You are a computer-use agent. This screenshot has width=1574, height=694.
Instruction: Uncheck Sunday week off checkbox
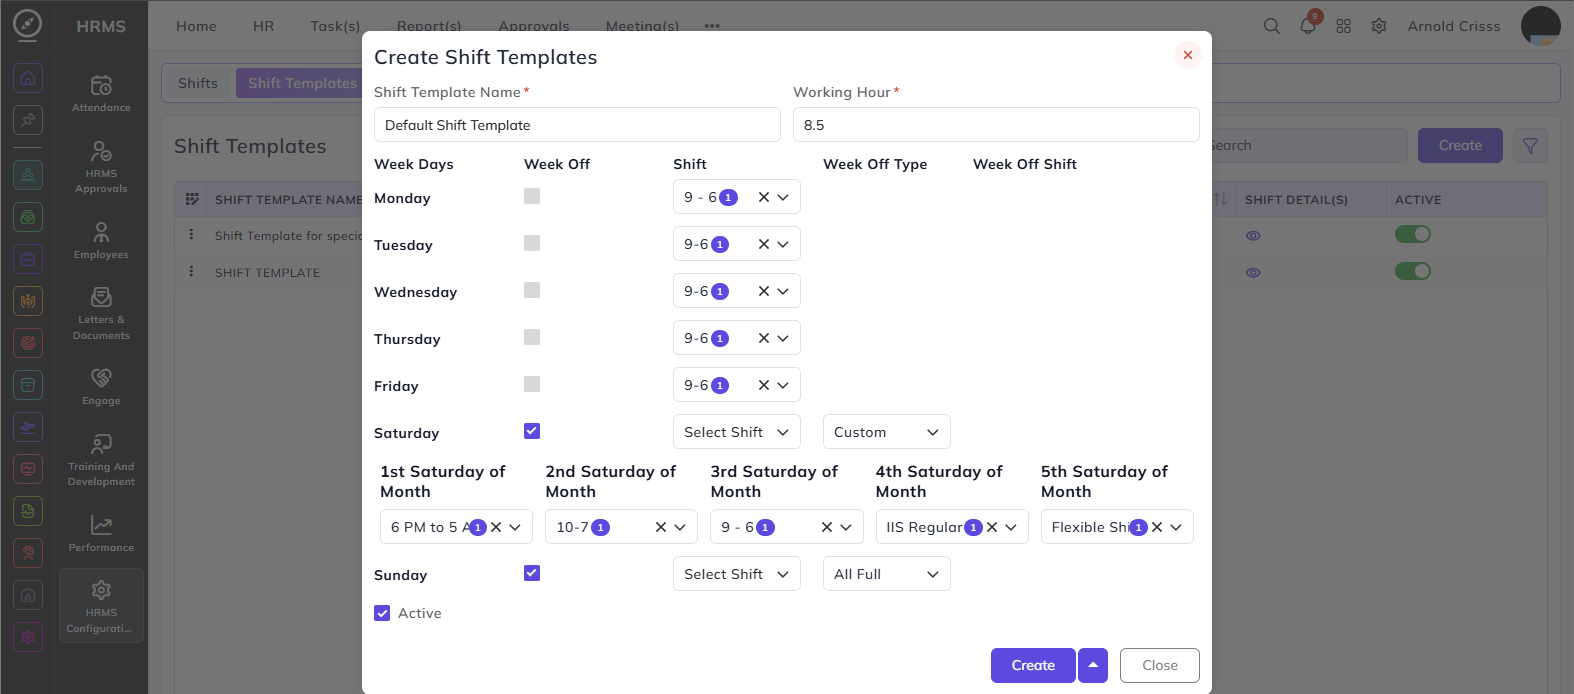532,573
